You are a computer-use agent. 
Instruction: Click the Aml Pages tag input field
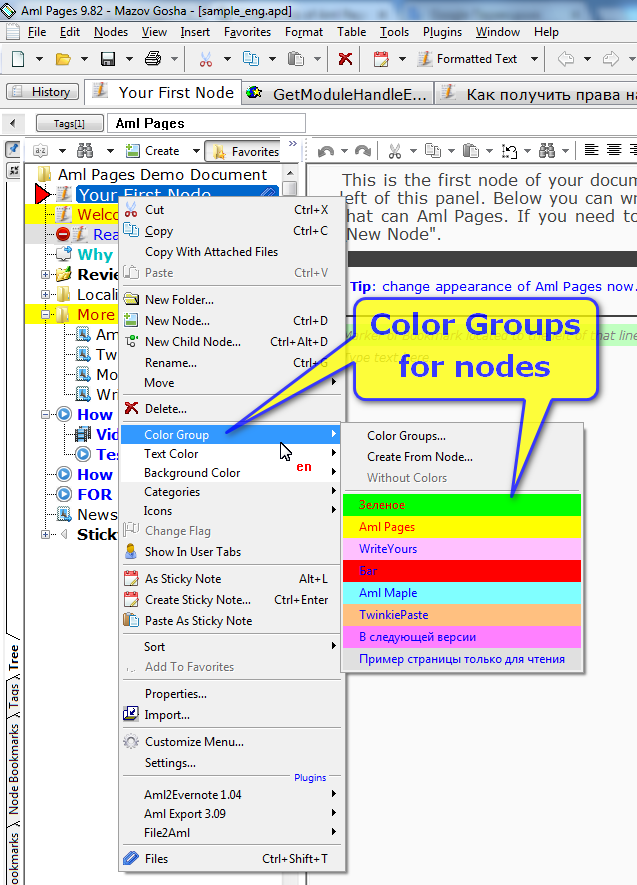pos(207,123)
